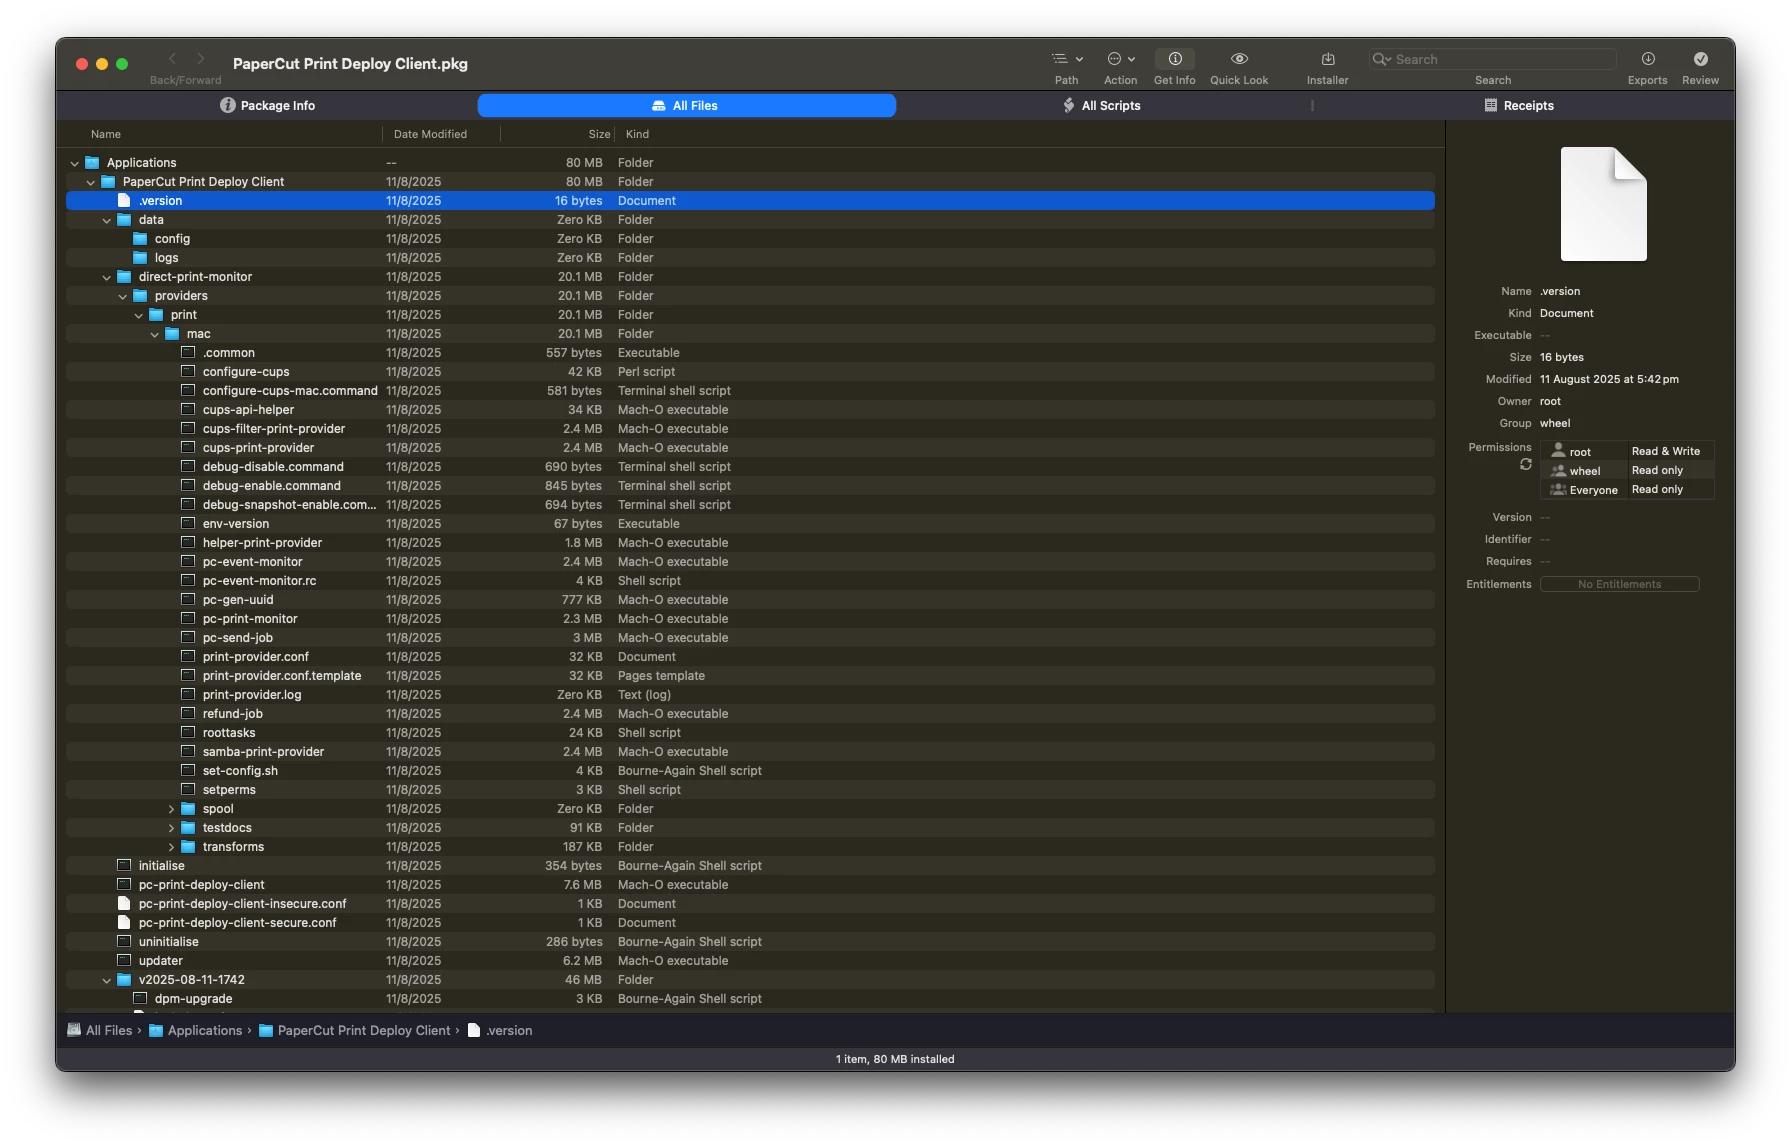Screen dimensions: 1791x1145
Task: Expand the testdocs folder
Action: pyautogui.click(x=171, y=827)
